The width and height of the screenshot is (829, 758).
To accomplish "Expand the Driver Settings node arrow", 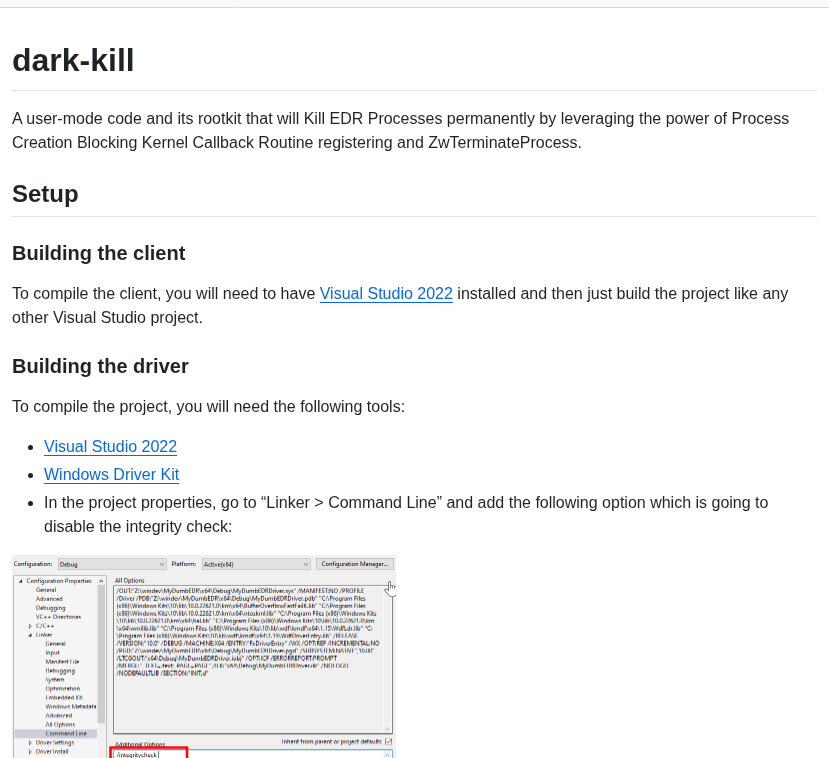I will pos(30,743).
